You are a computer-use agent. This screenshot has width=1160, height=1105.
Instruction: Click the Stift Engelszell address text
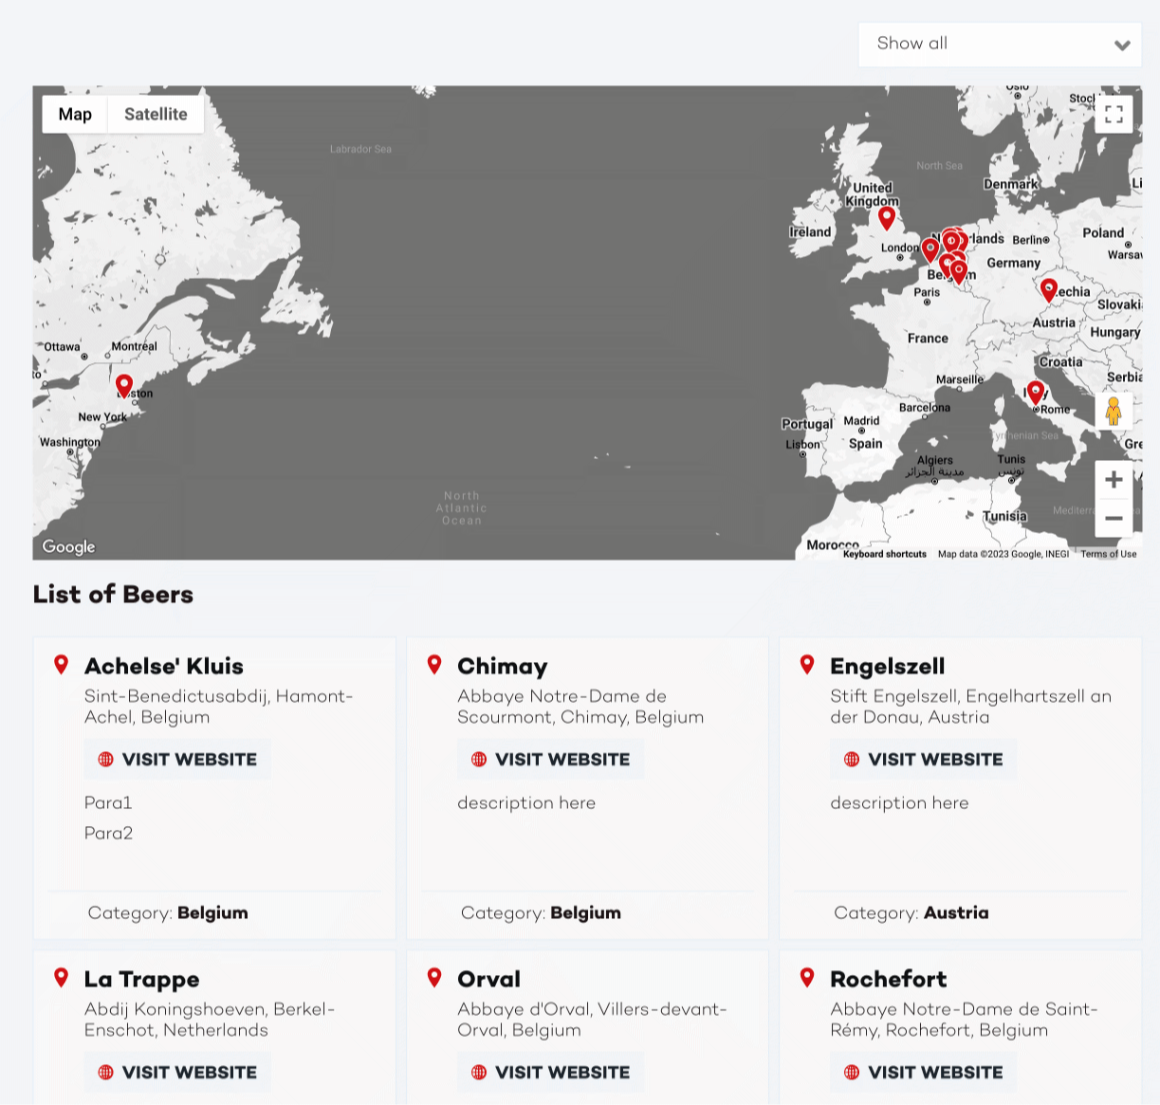(x=971, y=706)
